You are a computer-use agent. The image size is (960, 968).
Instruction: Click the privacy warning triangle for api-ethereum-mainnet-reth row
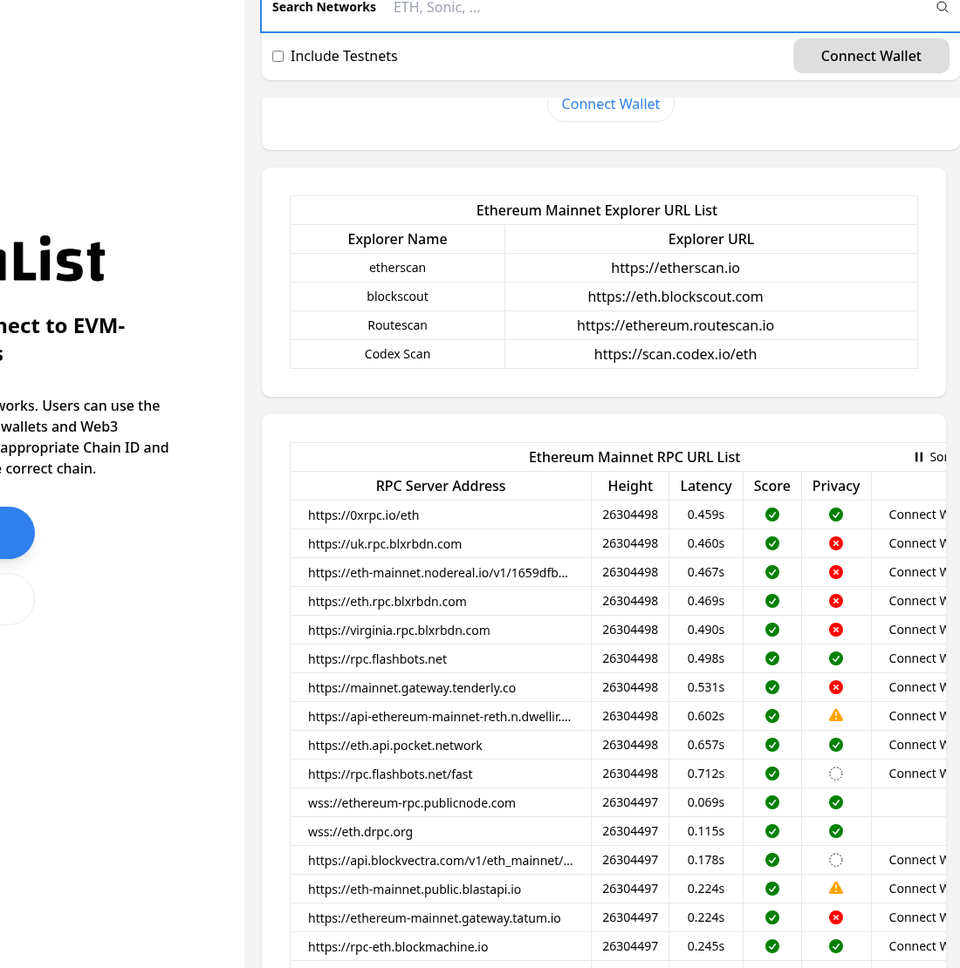point(836,716)
